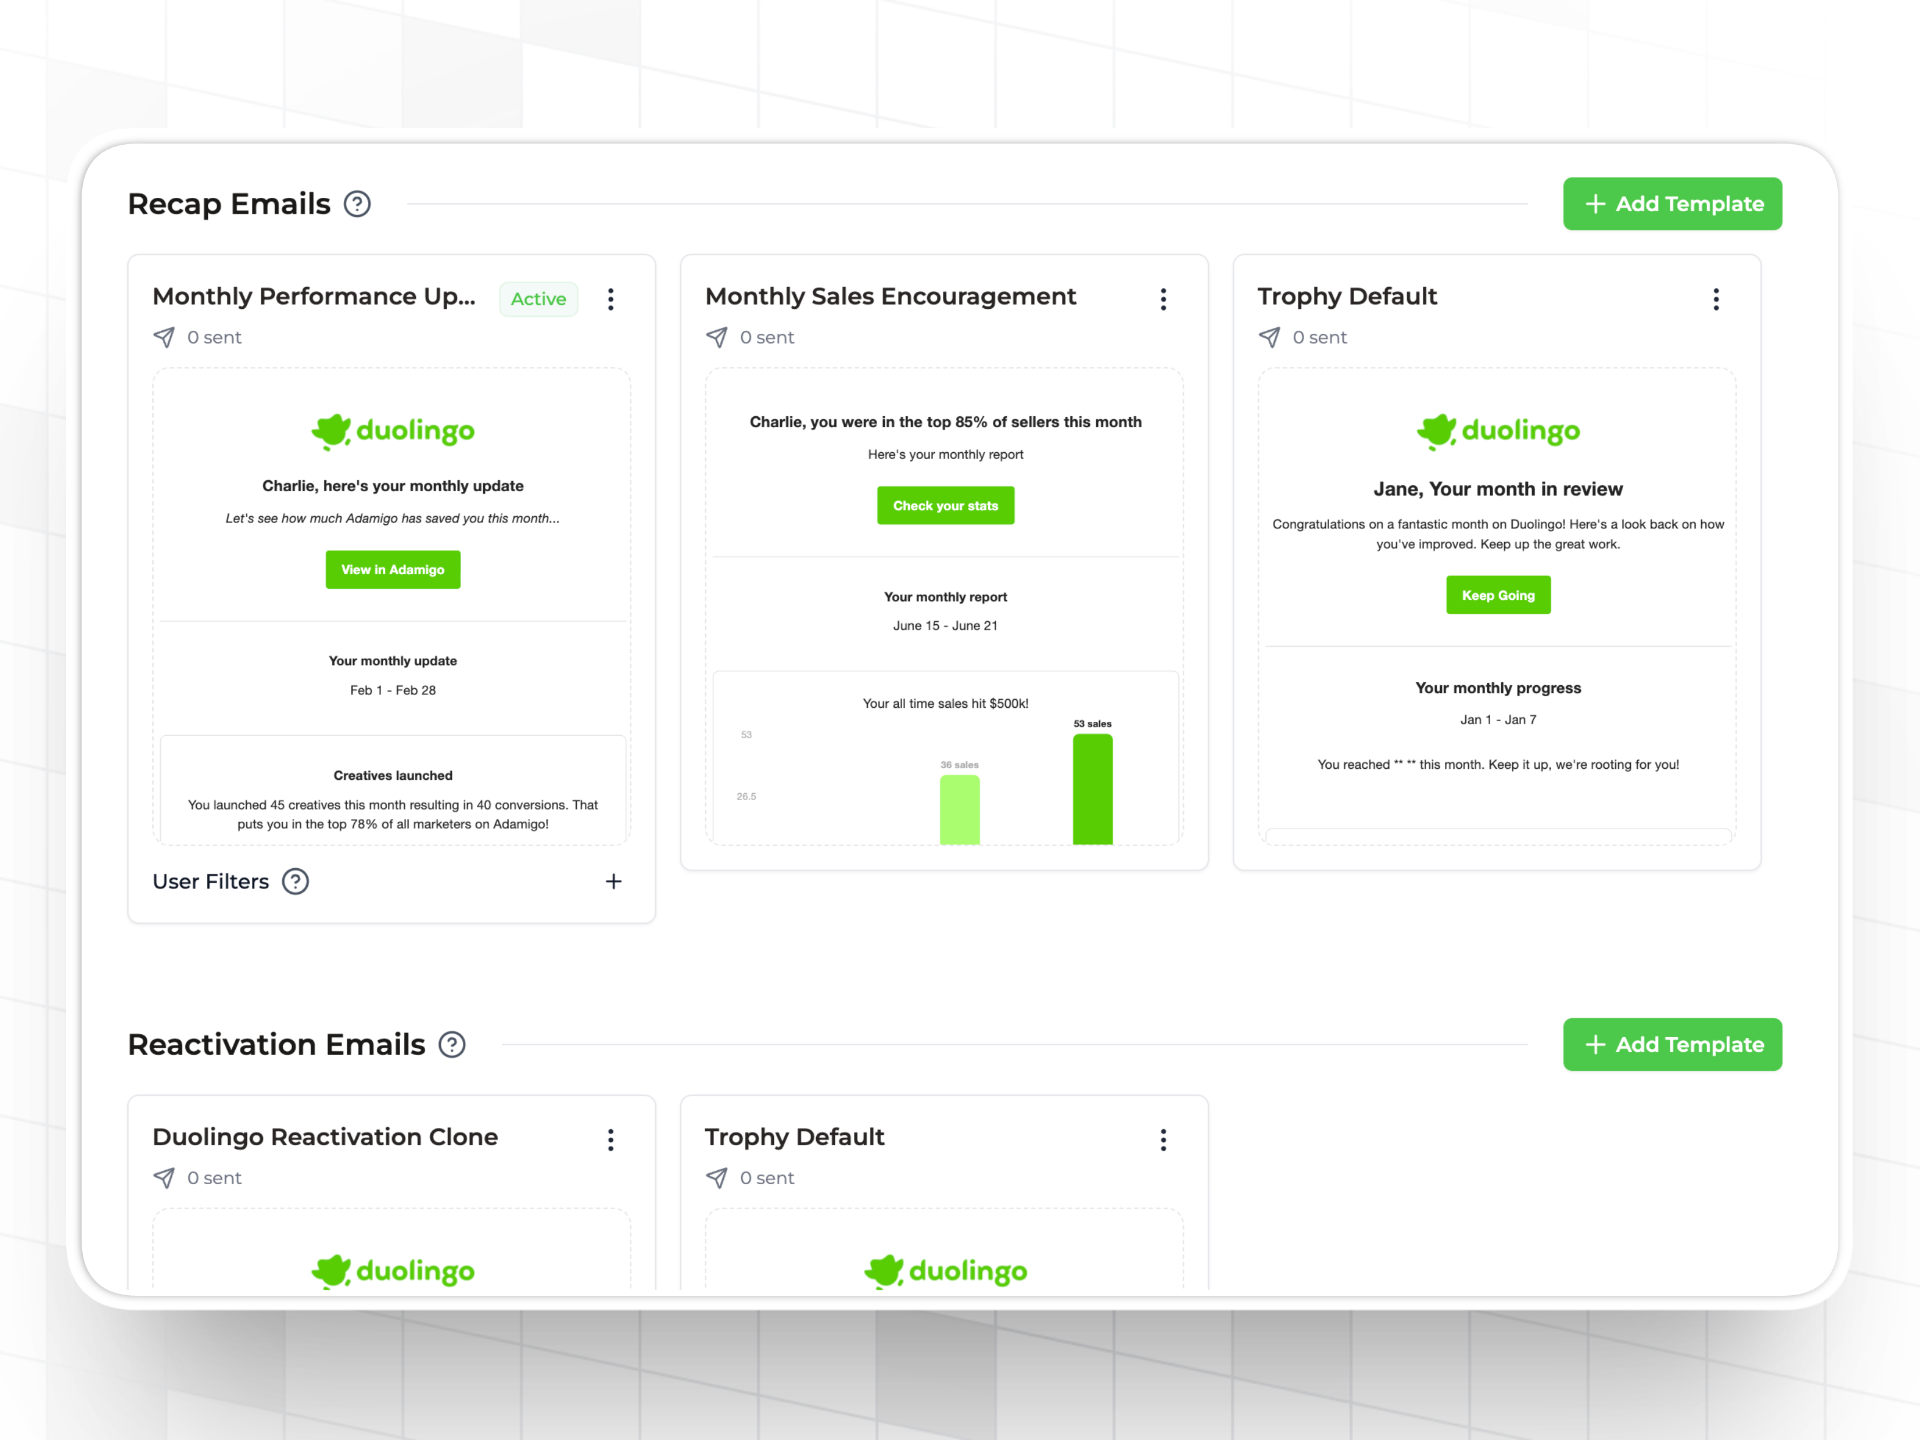
Task: Open three-dot menu on Monthly Performance Update card
Action: click(x=610, y=299)
